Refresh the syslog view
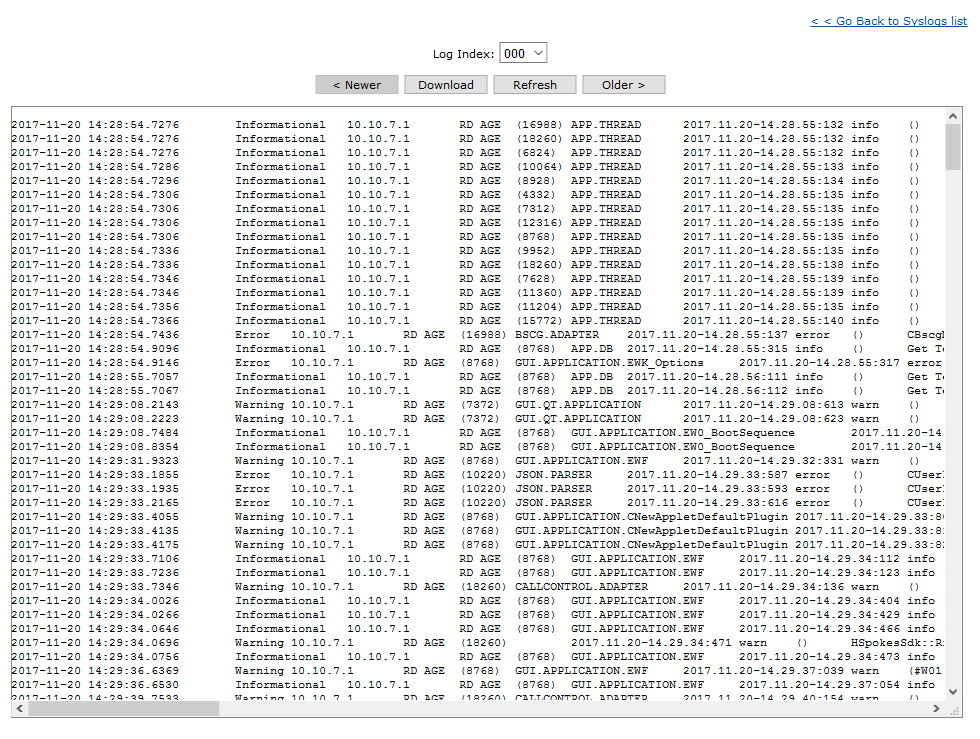This screenshot has height=739, width=980. tap(534, 84)
